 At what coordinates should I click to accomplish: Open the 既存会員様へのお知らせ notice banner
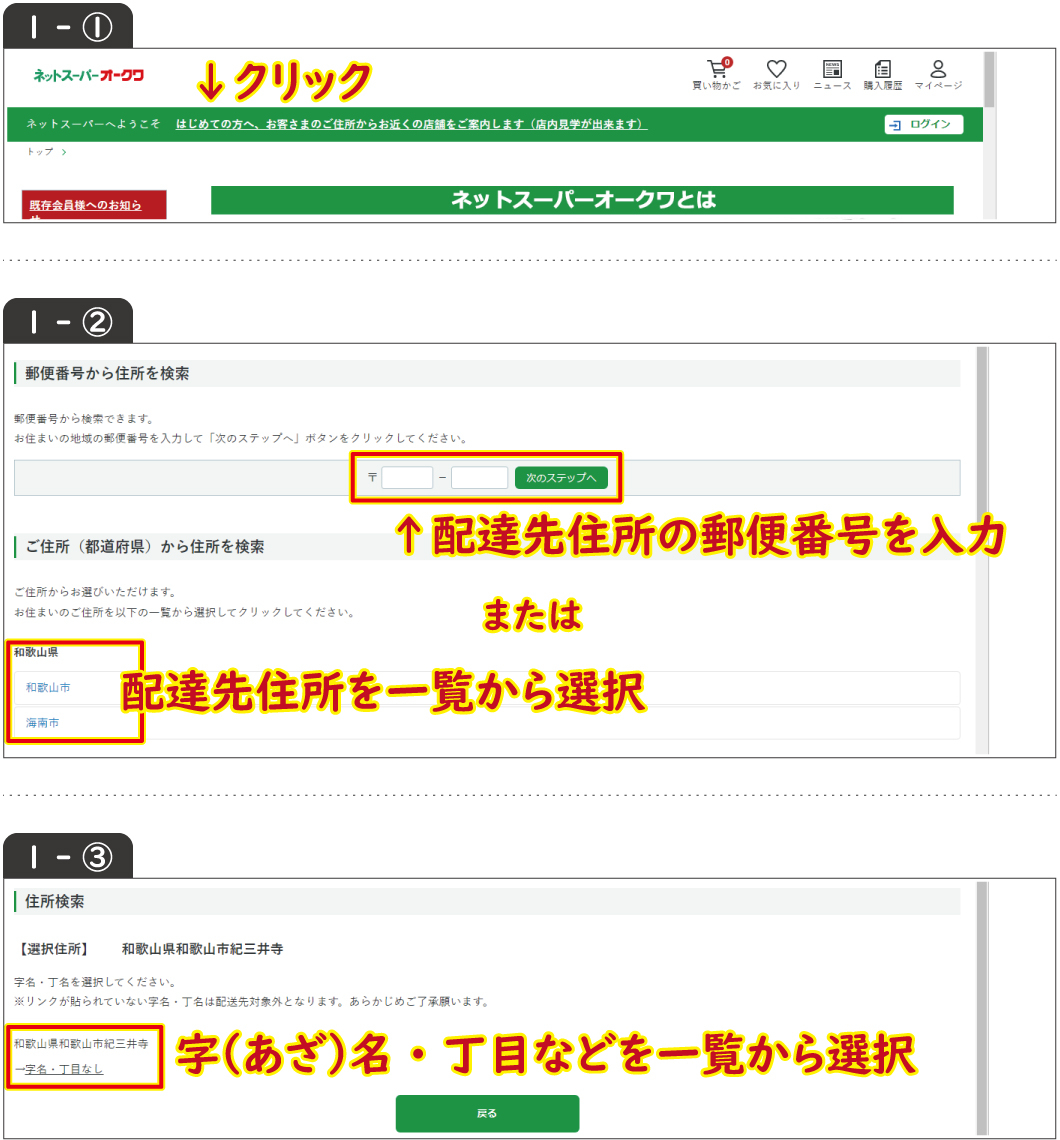[x=94, y=205]
